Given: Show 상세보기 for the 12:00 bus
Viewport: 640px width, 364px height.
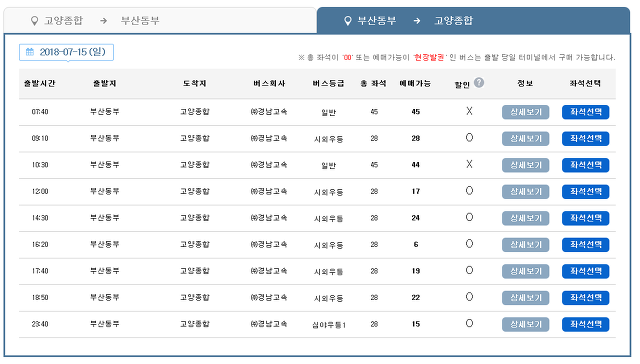Looking at the screenshot, I should (x=525, y=191).
